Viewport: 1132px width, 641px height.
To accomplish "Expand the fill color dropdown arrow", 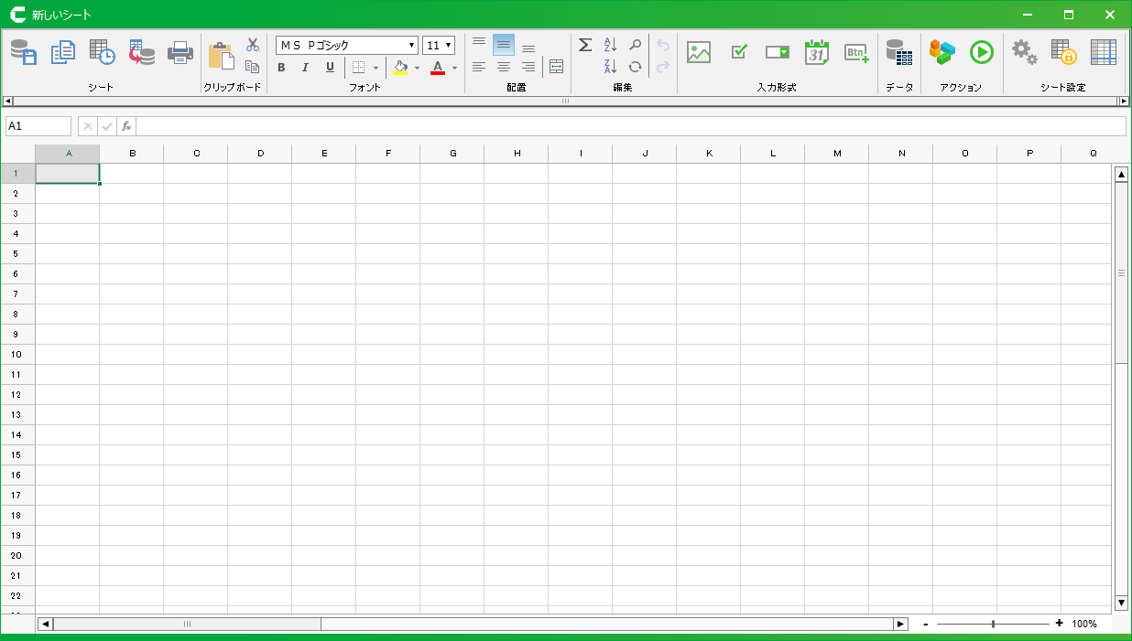I will [x=417, y=68].
